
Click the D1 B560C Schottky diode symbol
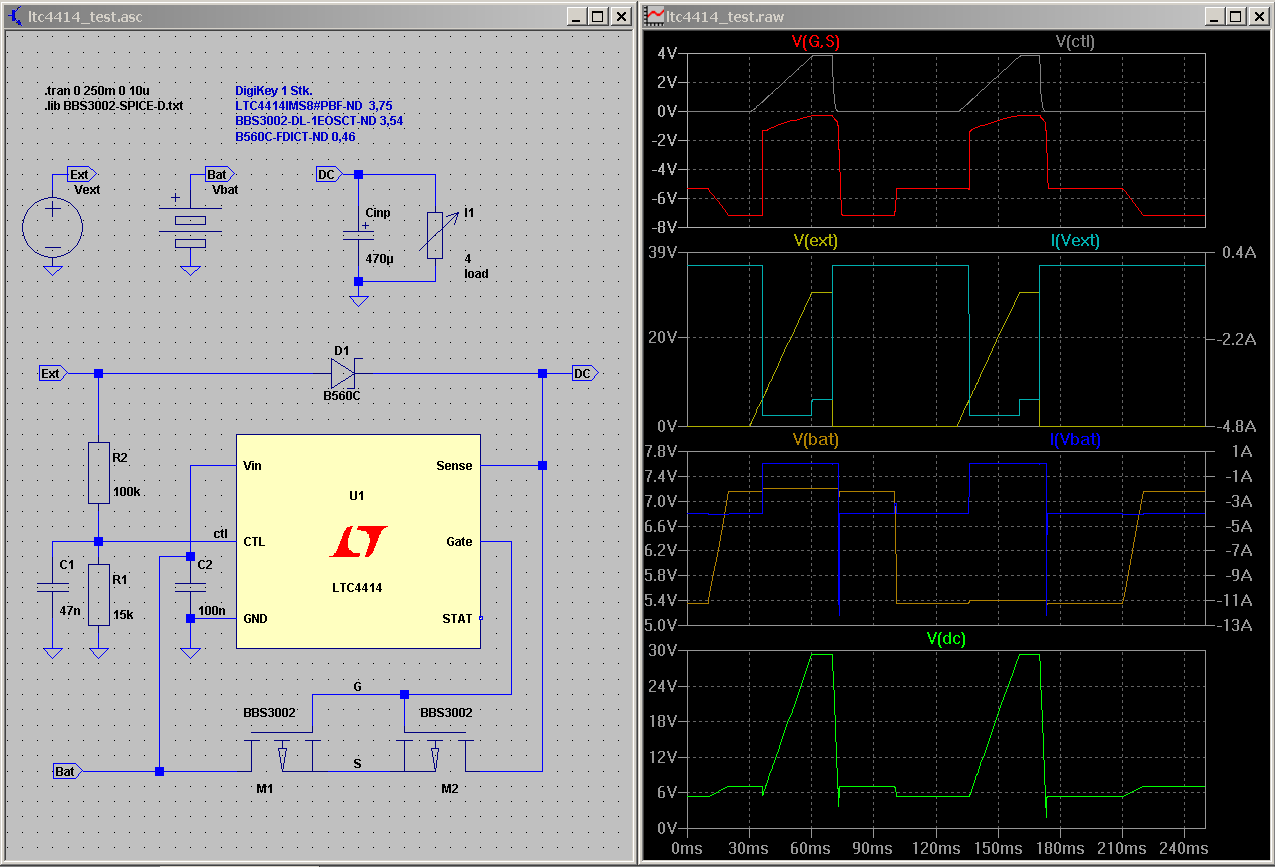pyautogui.click(x=344, y=373)
